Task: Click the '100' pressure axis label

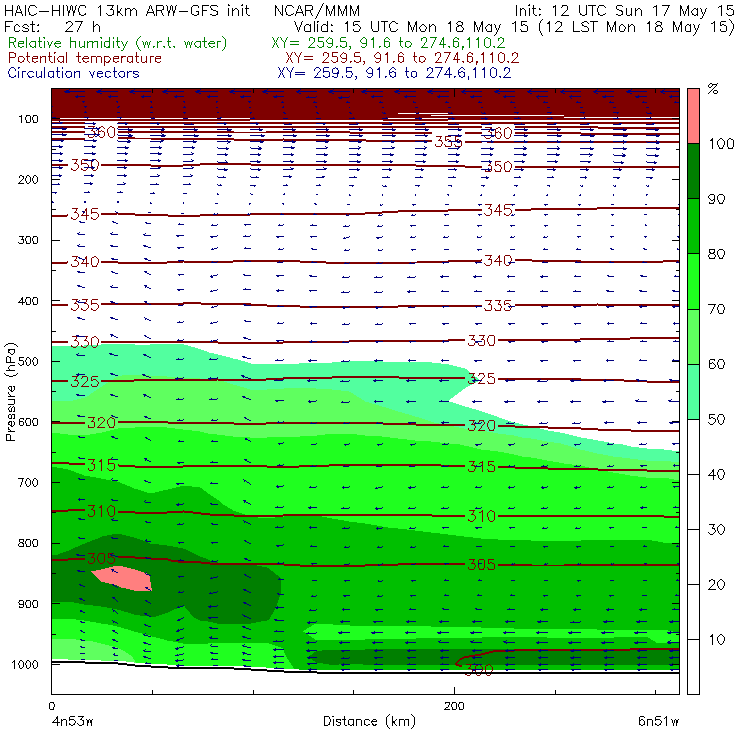Action: tap(28, 119)
